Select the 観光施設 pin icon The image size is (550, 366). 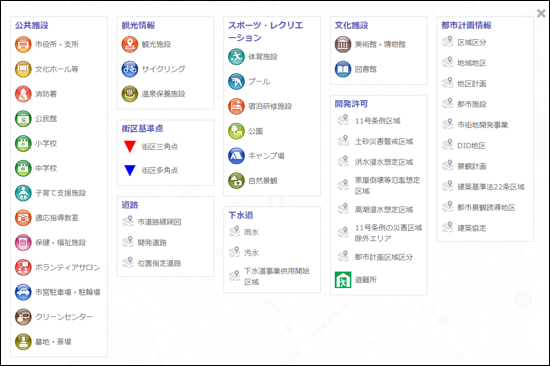pyautogui.click(x=130, y=45)
